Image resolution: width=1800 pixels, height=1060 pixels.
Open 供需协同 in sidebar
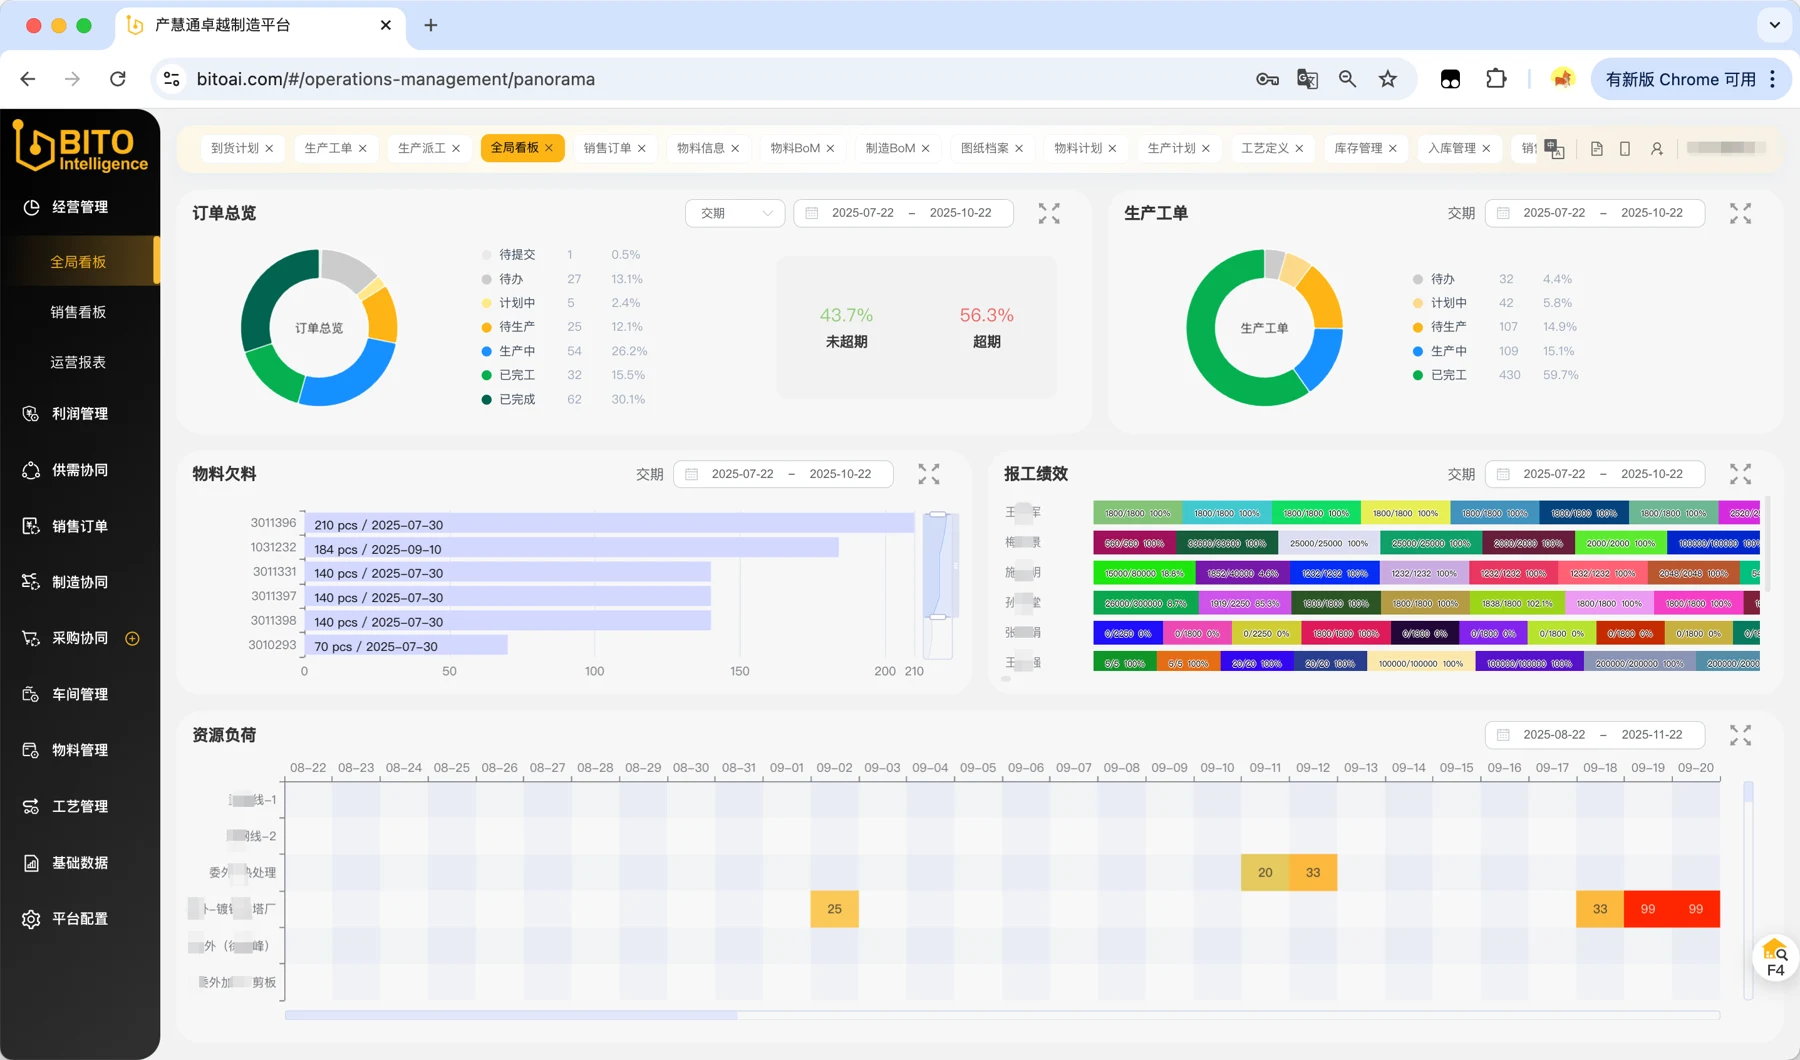[x=80, y=470]
